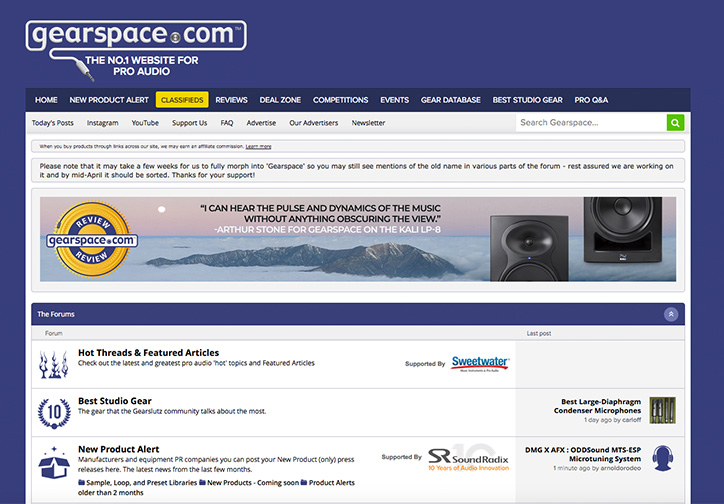Open DMG X AFX ODDSound MTS-ESP post

click(583, 454)
